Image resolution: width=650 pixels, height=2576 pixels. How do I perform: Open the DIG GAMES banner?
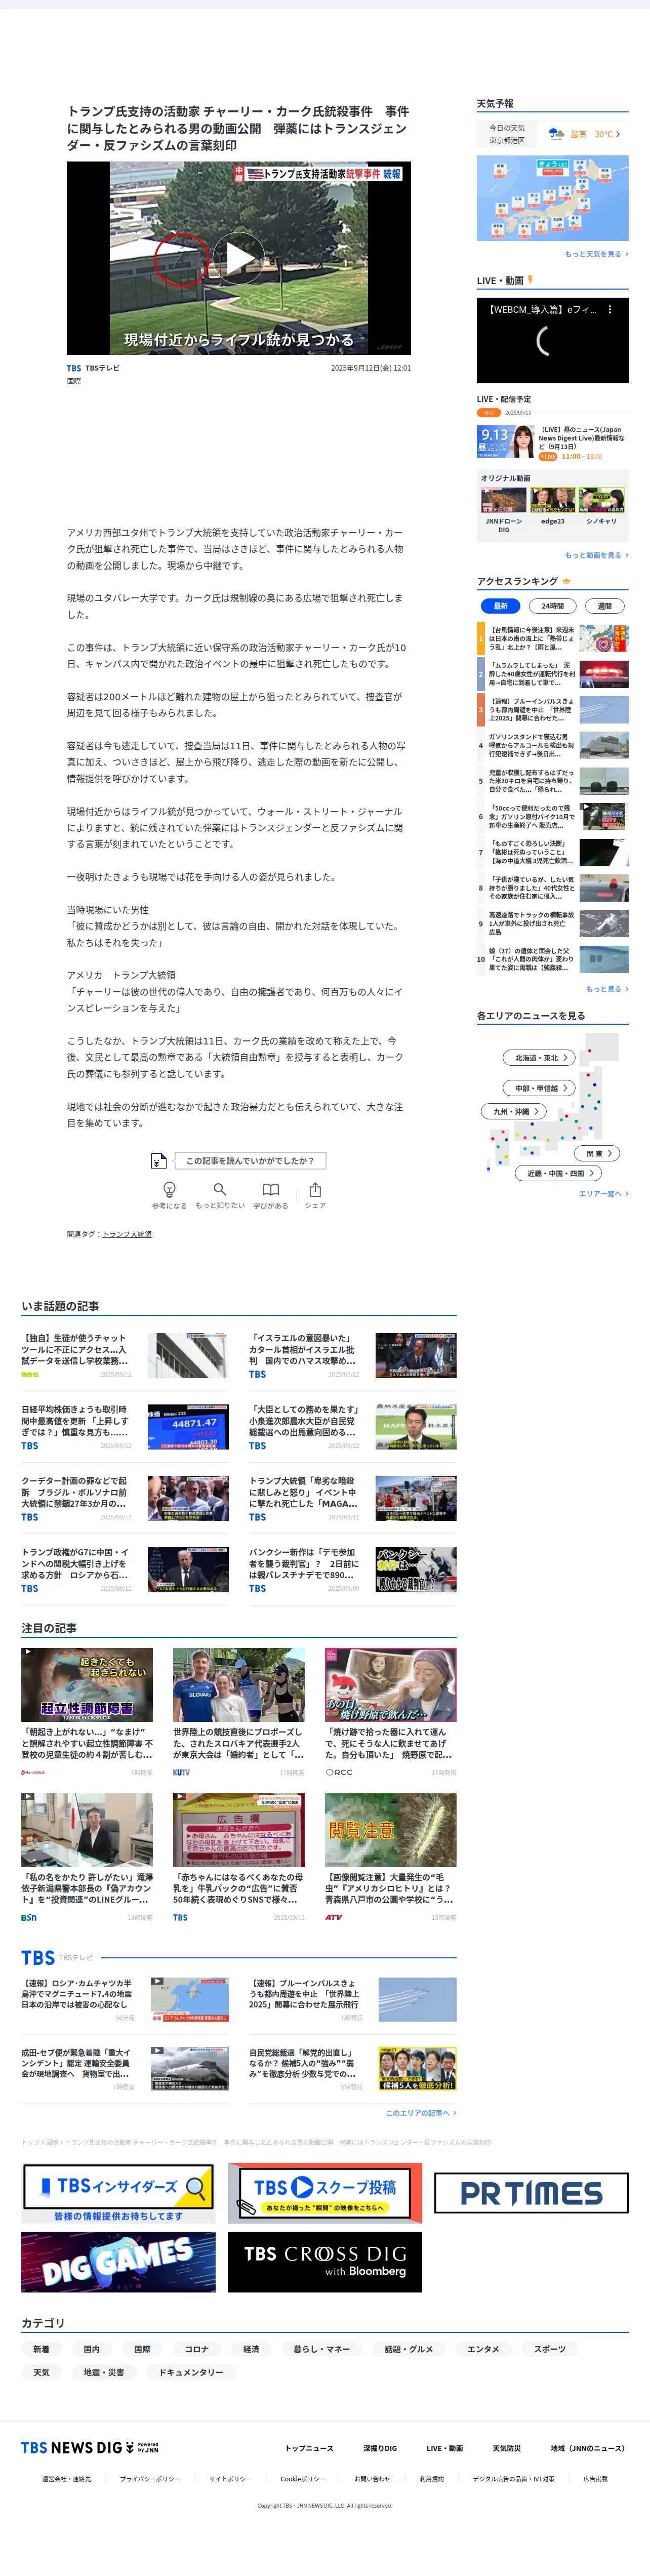coord(118,2262)
